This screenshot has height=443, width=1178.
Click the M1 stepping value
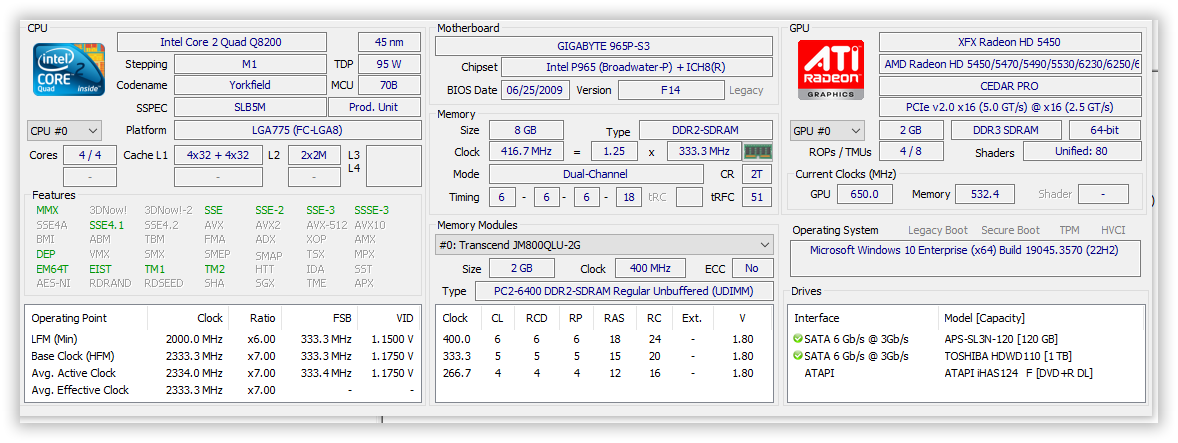pyautogui.click(x=250, y=64)
